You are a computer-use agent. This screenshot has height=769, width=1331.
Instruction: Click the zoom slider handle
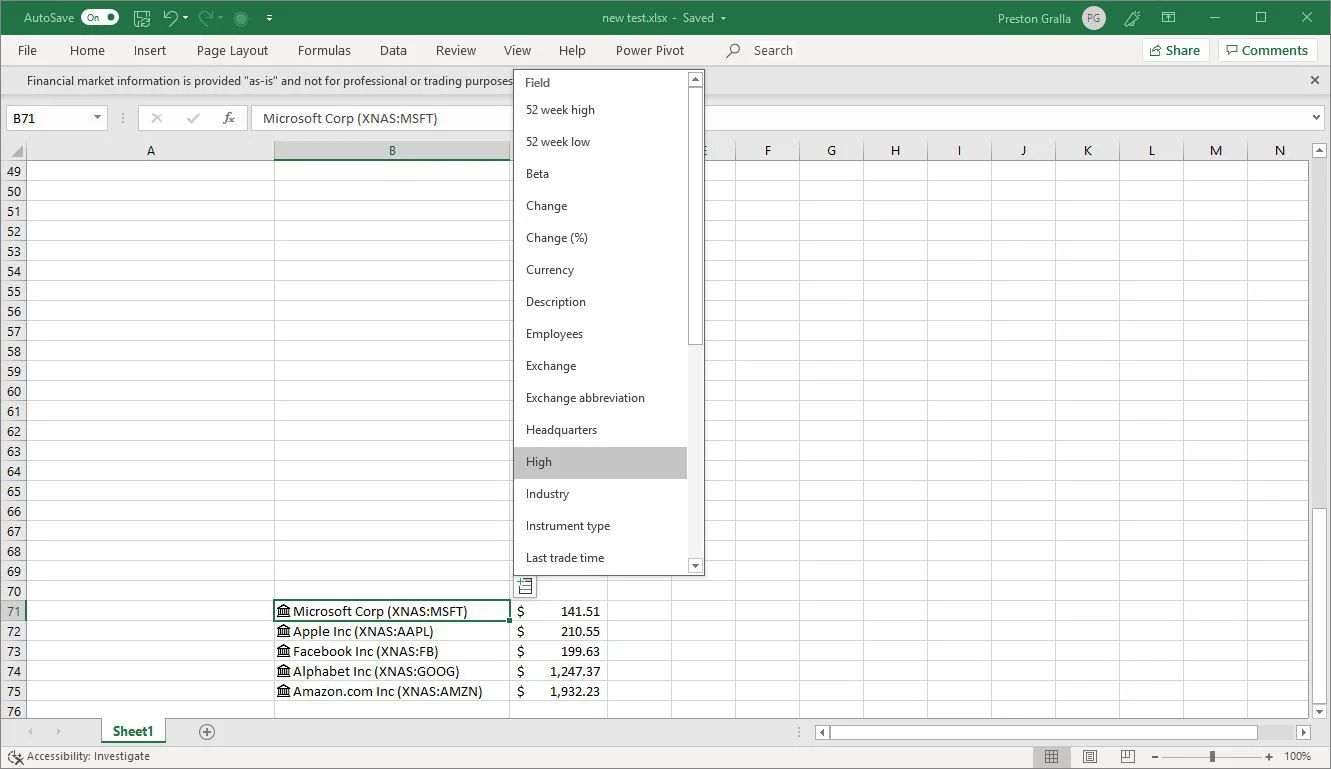pos(1212,757)
